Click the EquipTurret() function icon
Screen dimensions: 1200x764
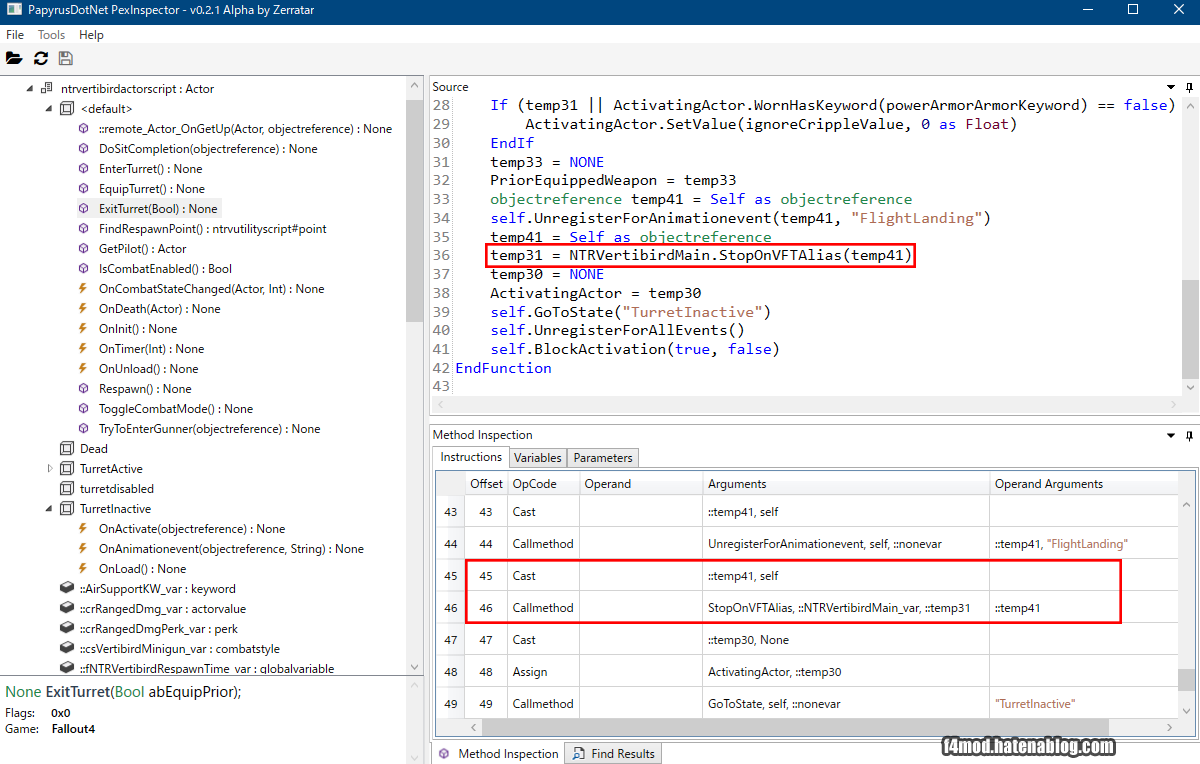point(85,189)
